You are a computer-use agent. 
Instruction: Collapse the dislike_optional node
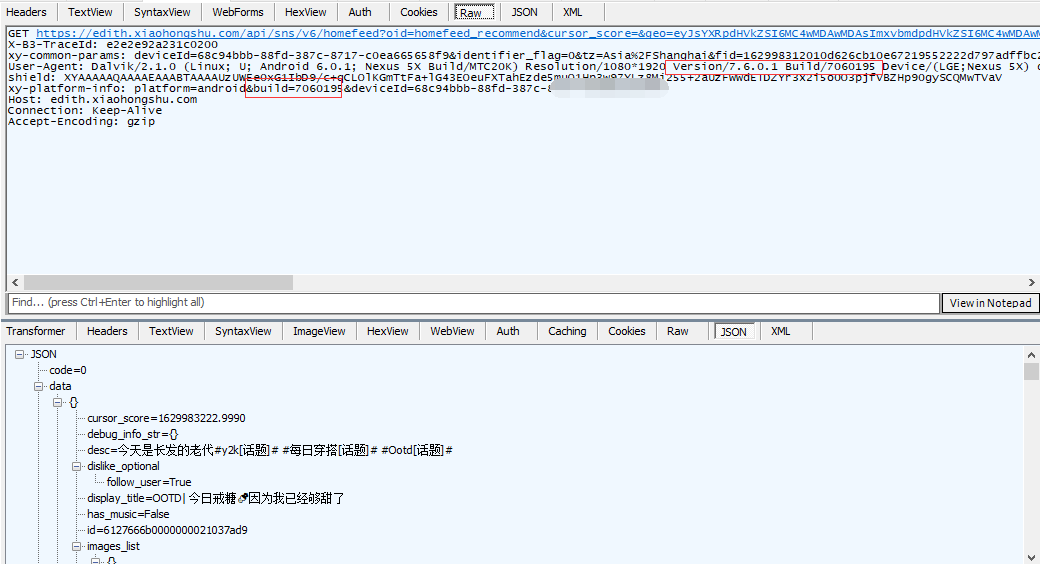click(x=77, y=466)
